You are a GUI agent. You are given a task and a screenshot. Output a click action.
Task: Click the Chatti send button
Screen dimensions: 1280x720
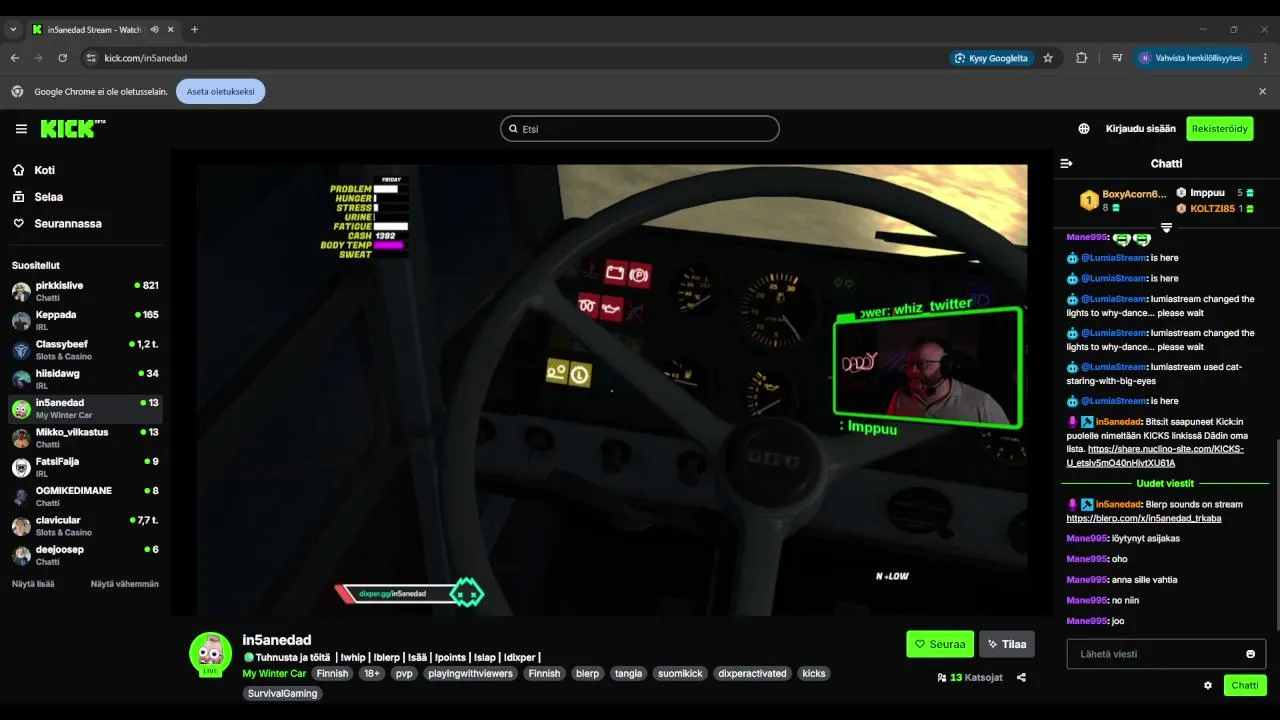point(1245,685)
